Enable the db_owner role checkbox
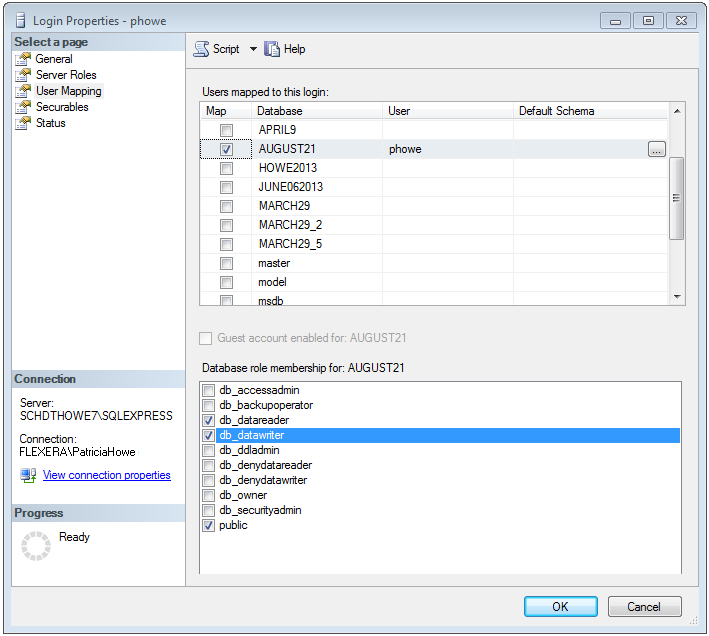The height and width of the screenshot is (636, 709). pyautogui.click(x=209, y=495)
